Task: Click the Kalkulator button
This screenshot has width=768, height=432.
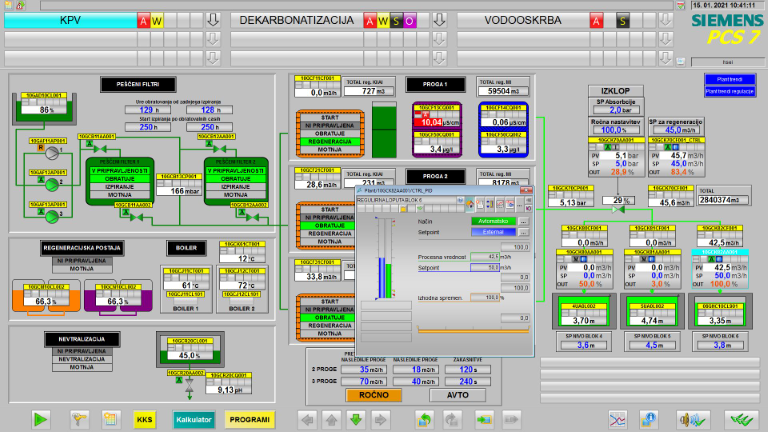Action: [194, 419]
